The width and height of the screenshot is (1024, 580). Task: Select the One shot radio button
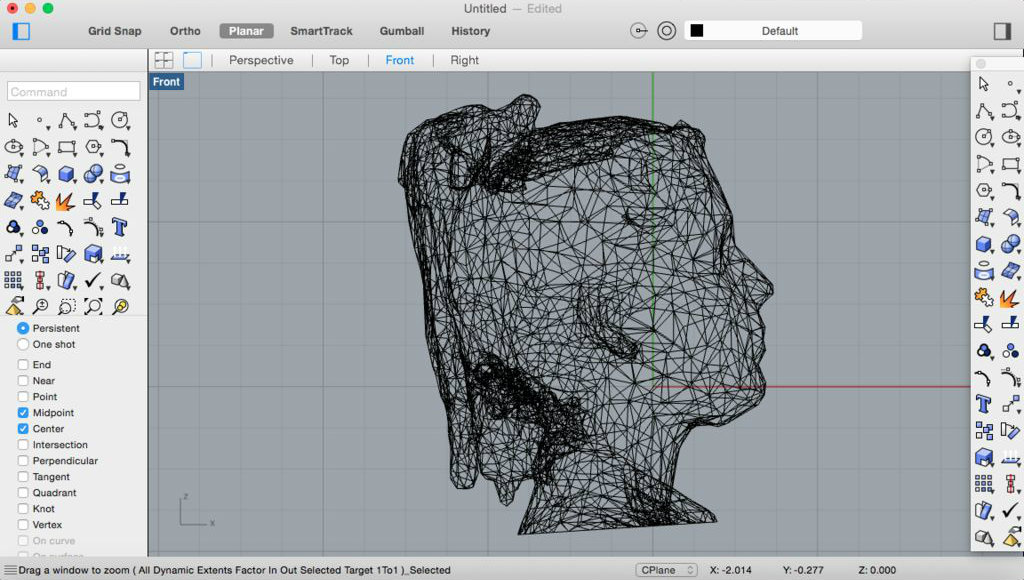[23, 344]
